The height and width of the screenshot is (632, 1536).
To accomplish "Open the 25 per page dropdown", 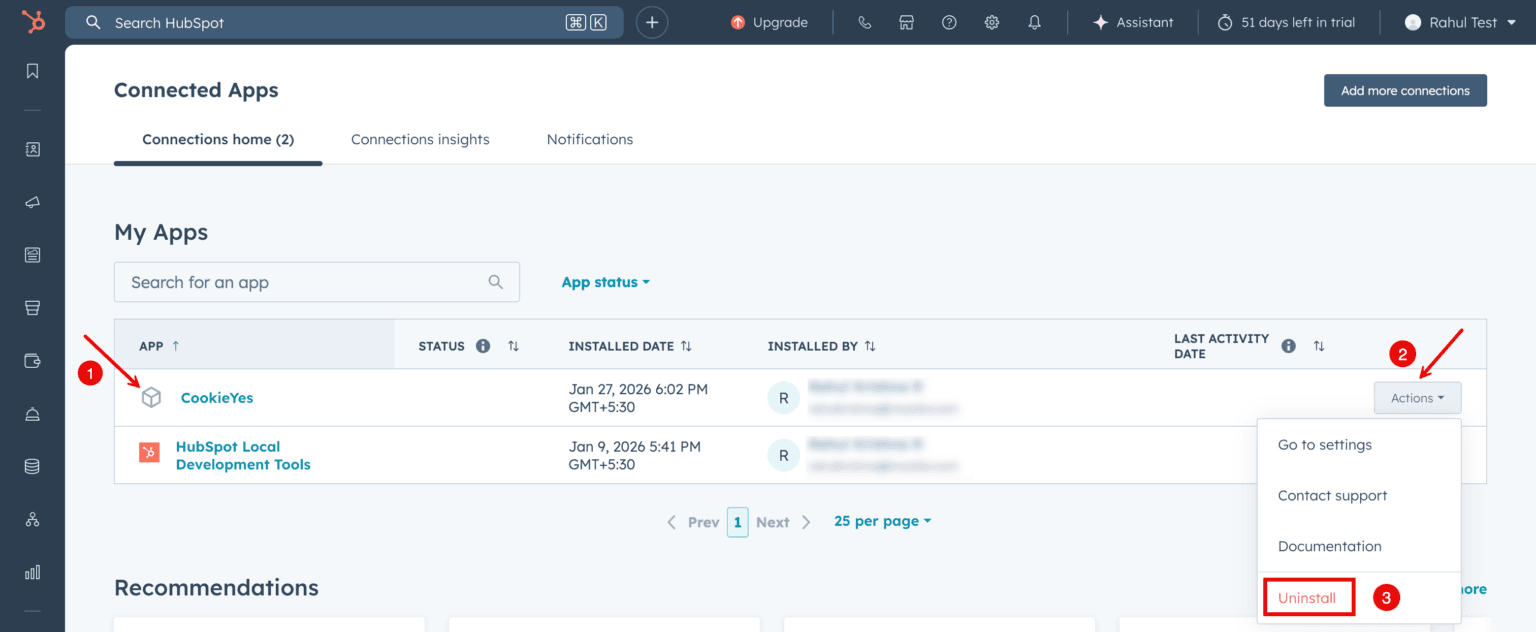I will [883, 521].
